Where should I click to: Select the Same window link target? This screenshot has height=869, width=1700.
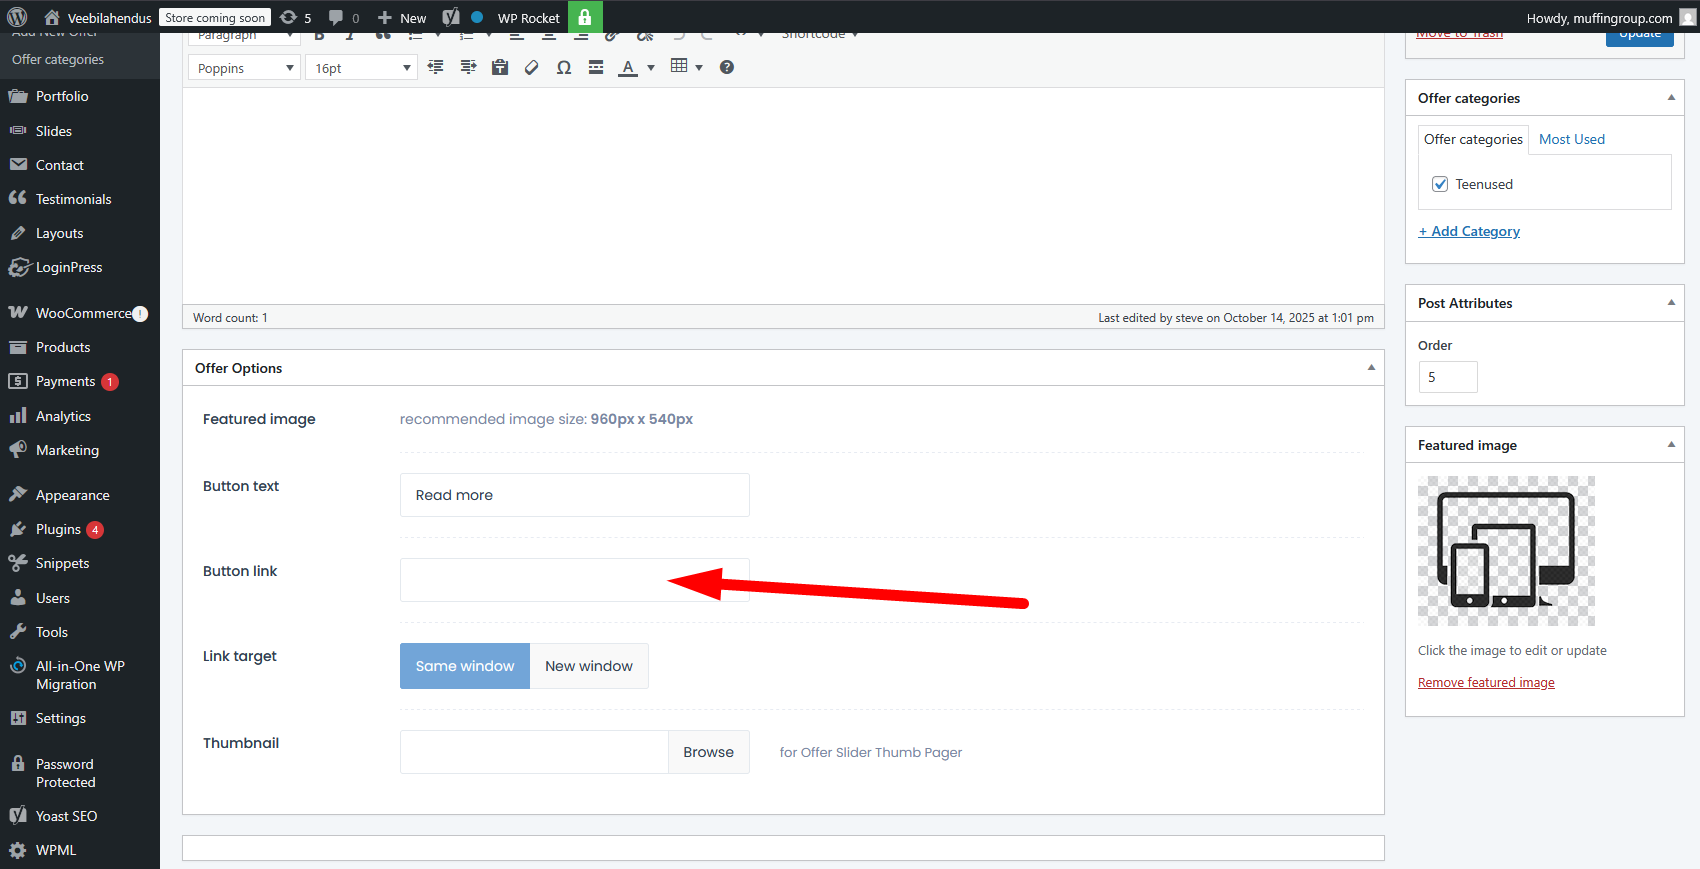tap(465, 666)
